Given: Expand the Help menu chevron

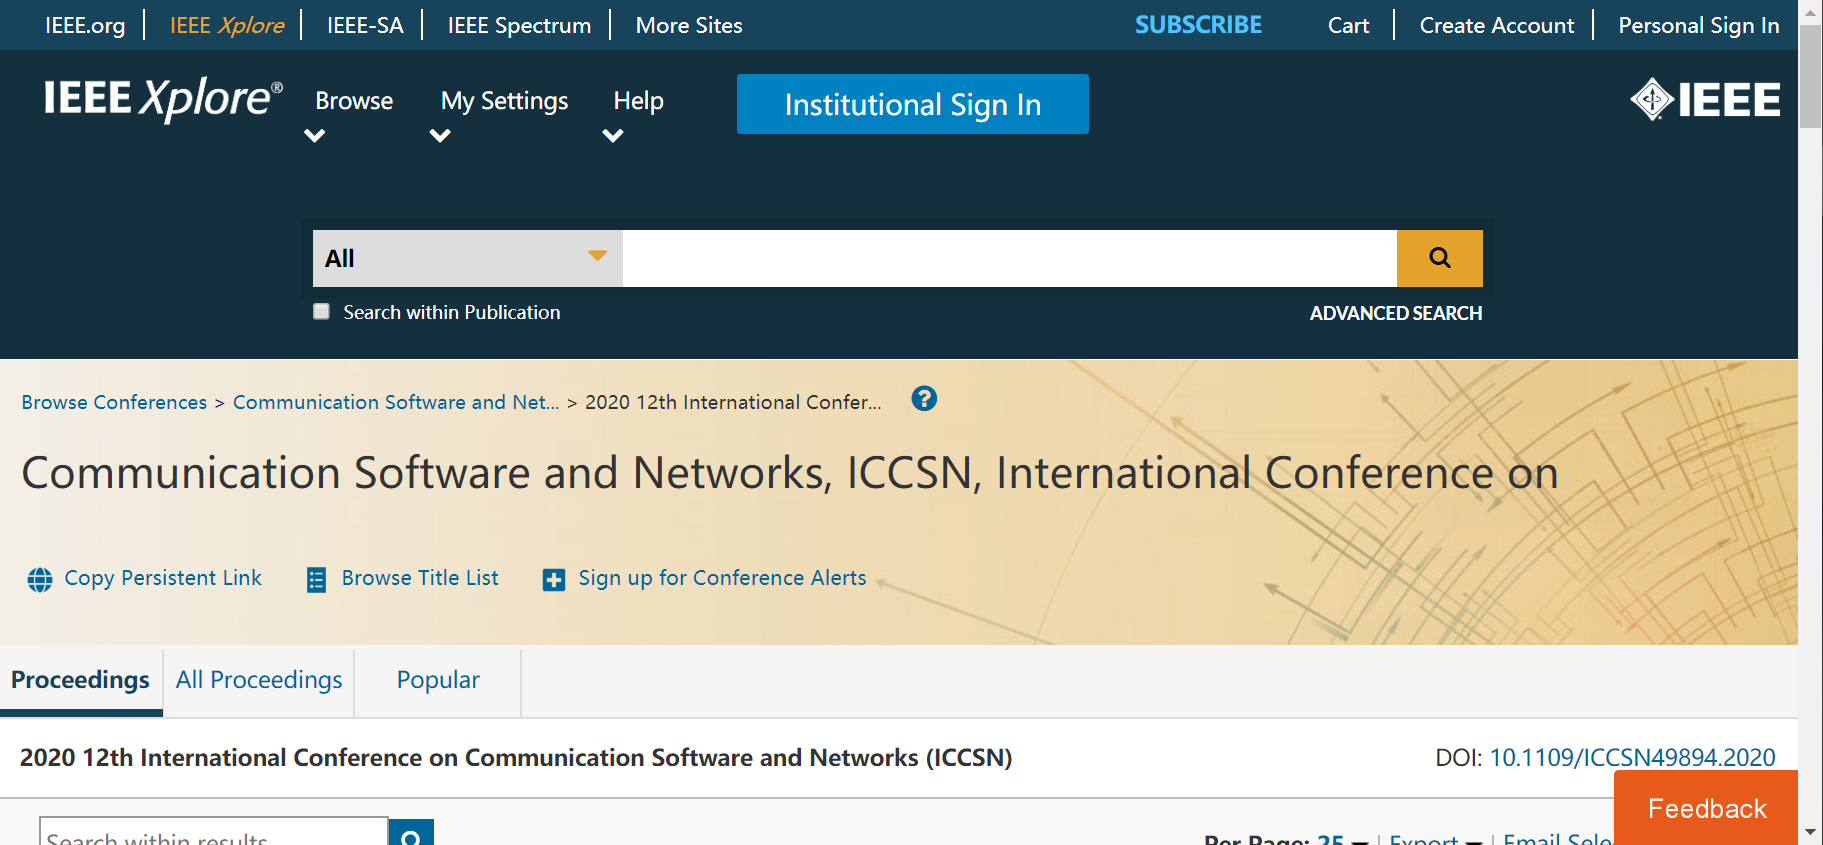Looking at the screenshot, I should coord(613,136).
